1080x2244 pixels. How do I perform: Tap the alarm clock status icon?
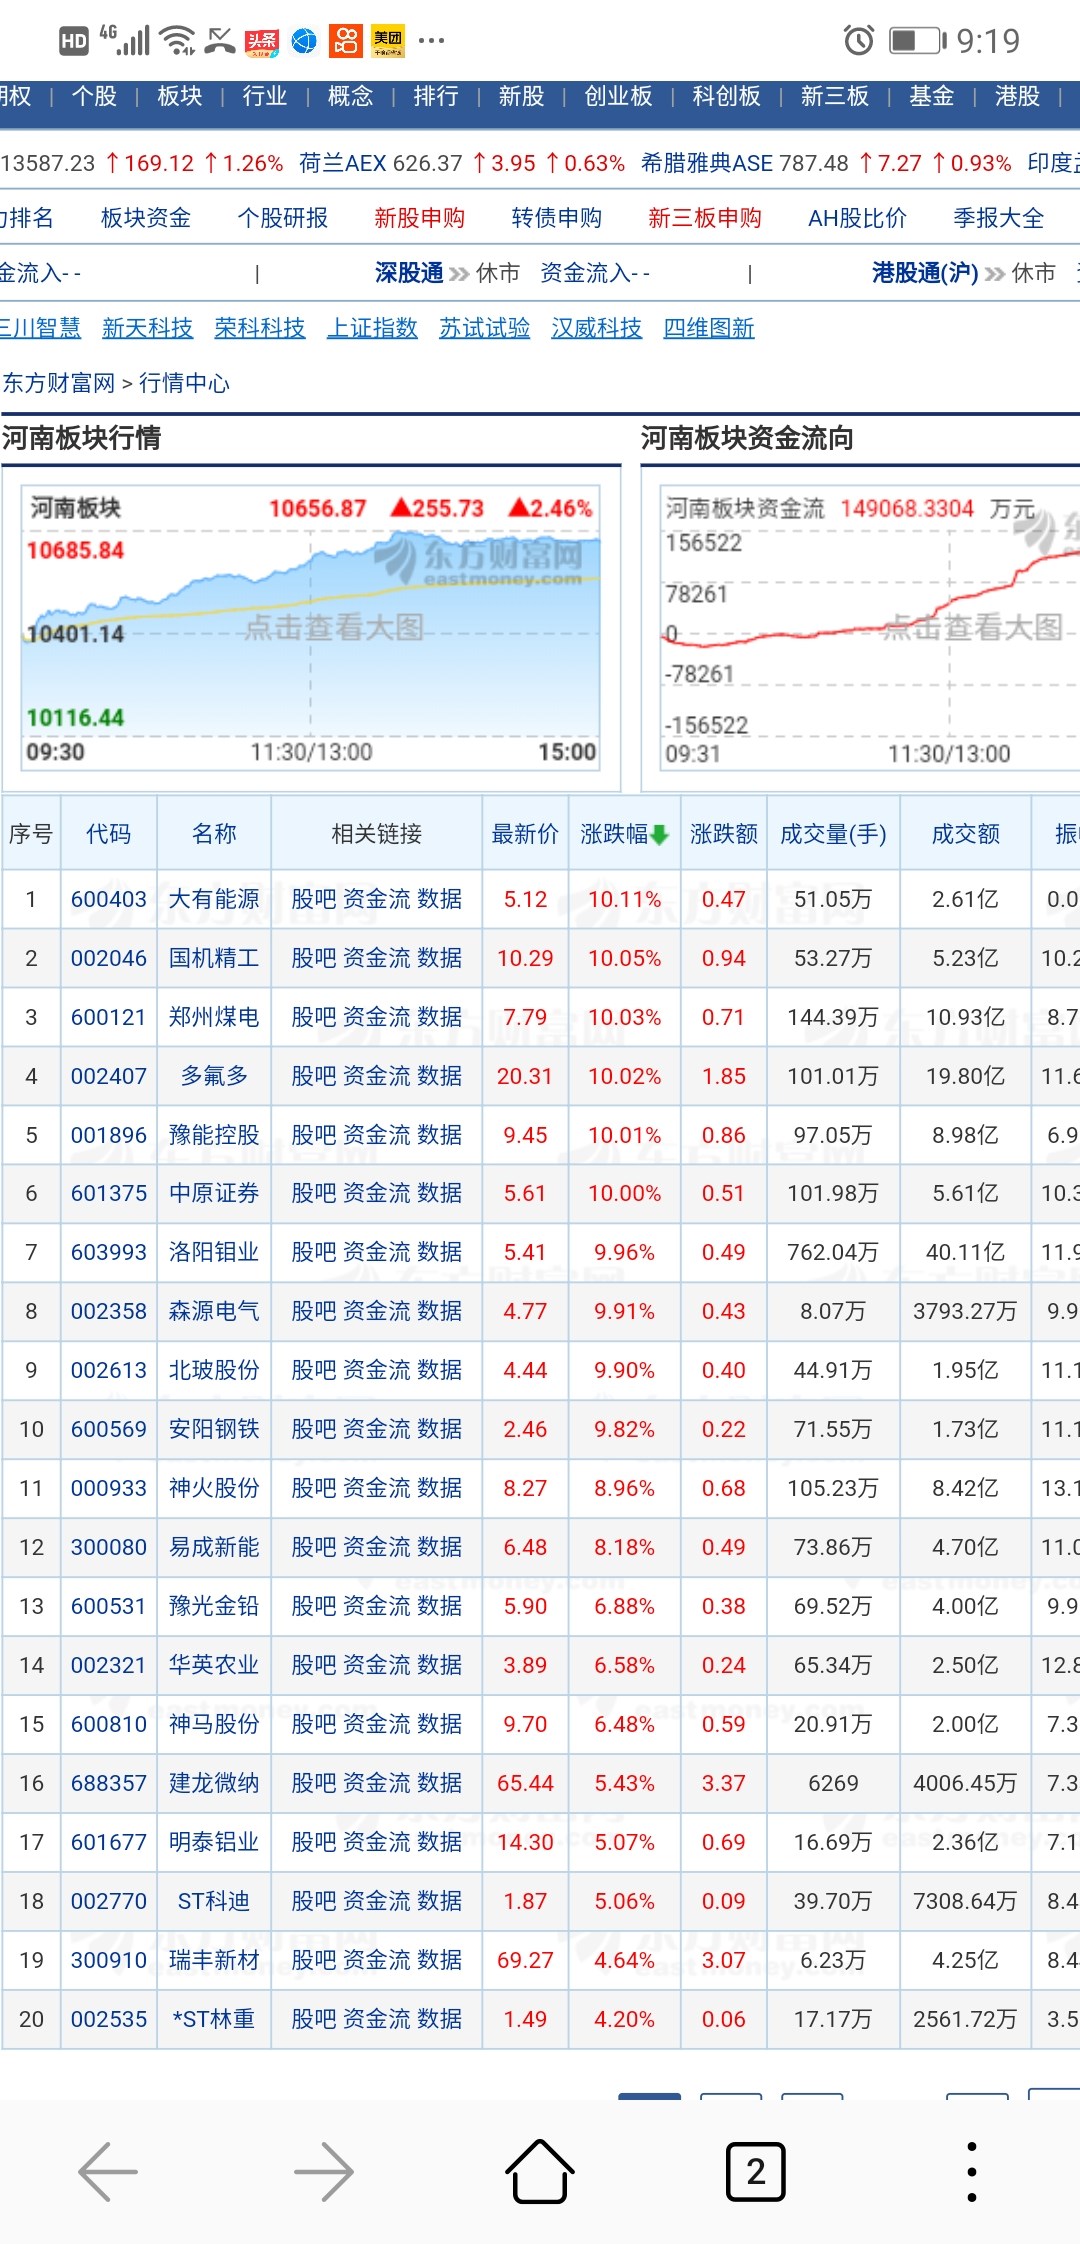858,40
